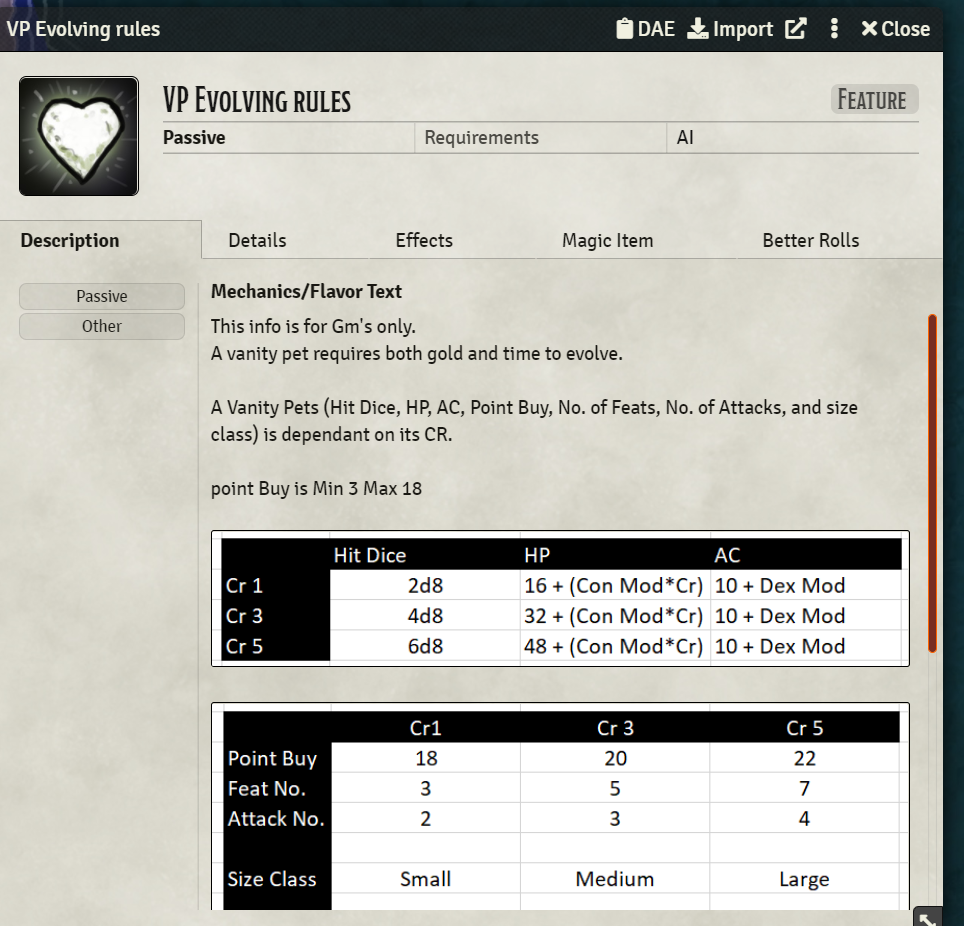This screenshot has height=926, width=964.
Task: Click the download arrow next to Import
Action: click(x=695, y=28)
